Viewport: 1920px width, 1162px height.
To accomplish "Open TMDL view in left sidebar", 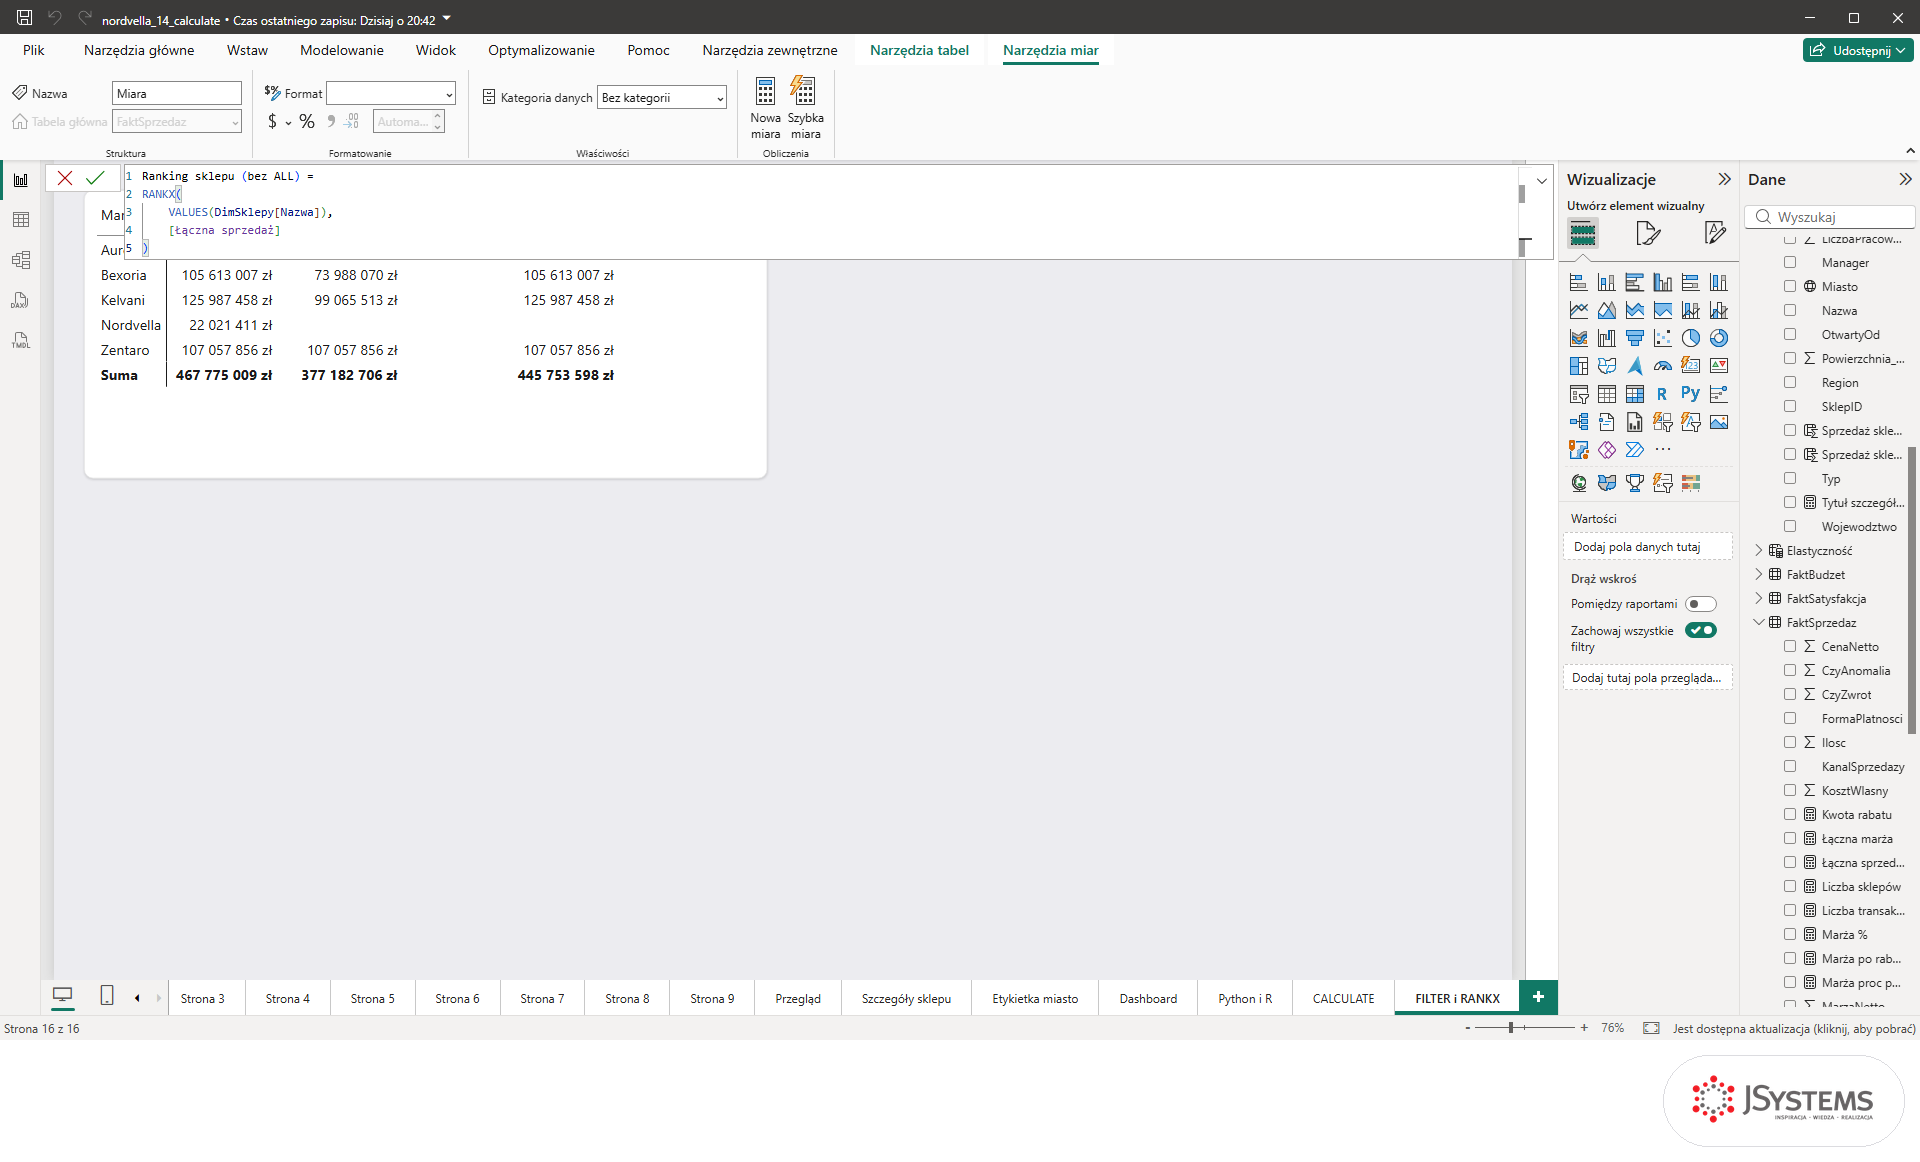I will pos(21,340).
